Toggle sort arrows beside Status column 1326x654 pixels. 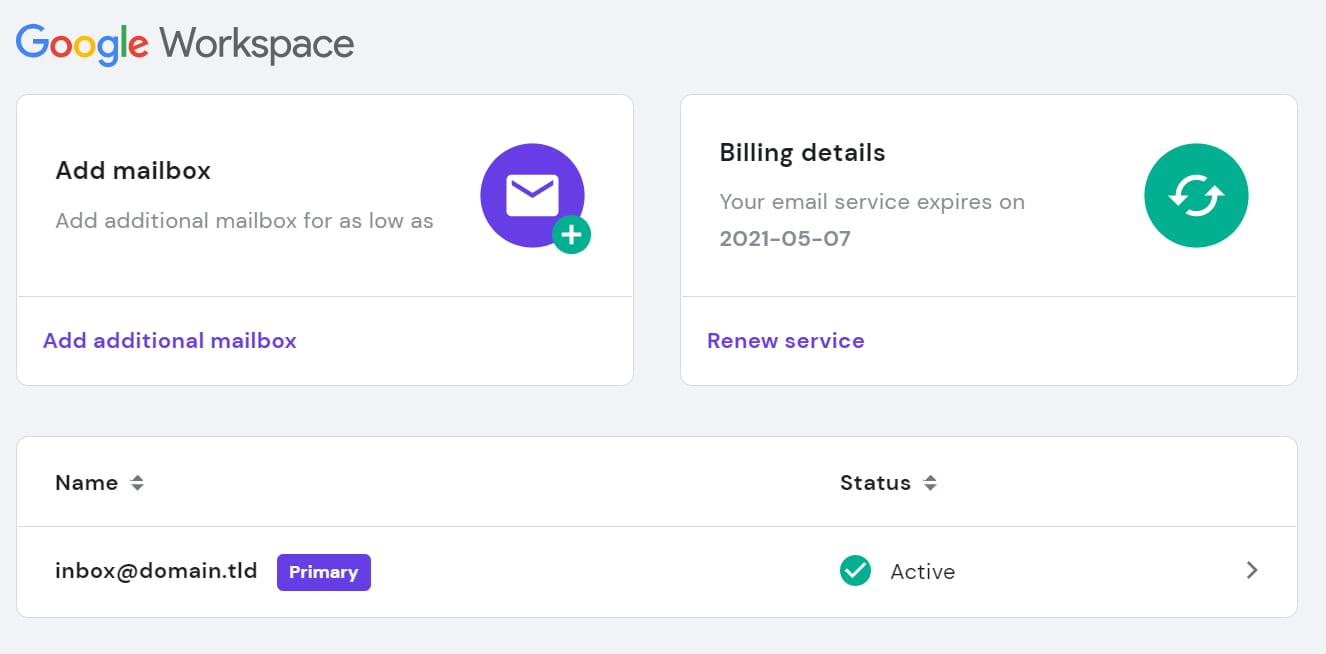[930, 483]
